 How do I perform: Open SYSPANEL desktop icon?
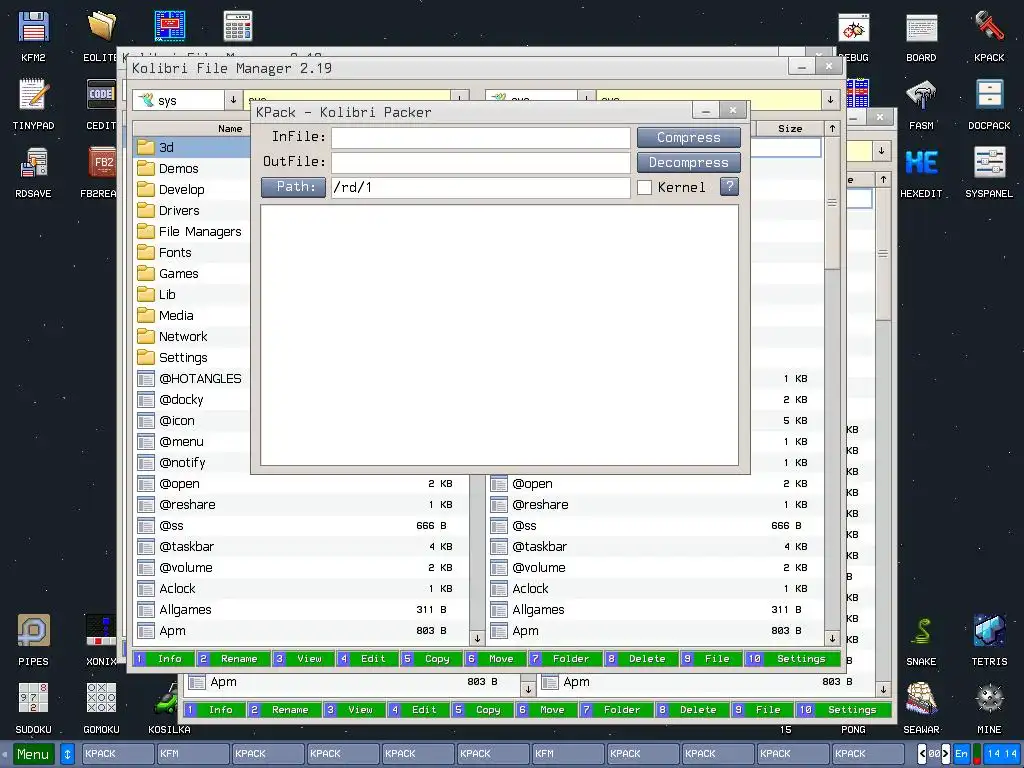989,172
